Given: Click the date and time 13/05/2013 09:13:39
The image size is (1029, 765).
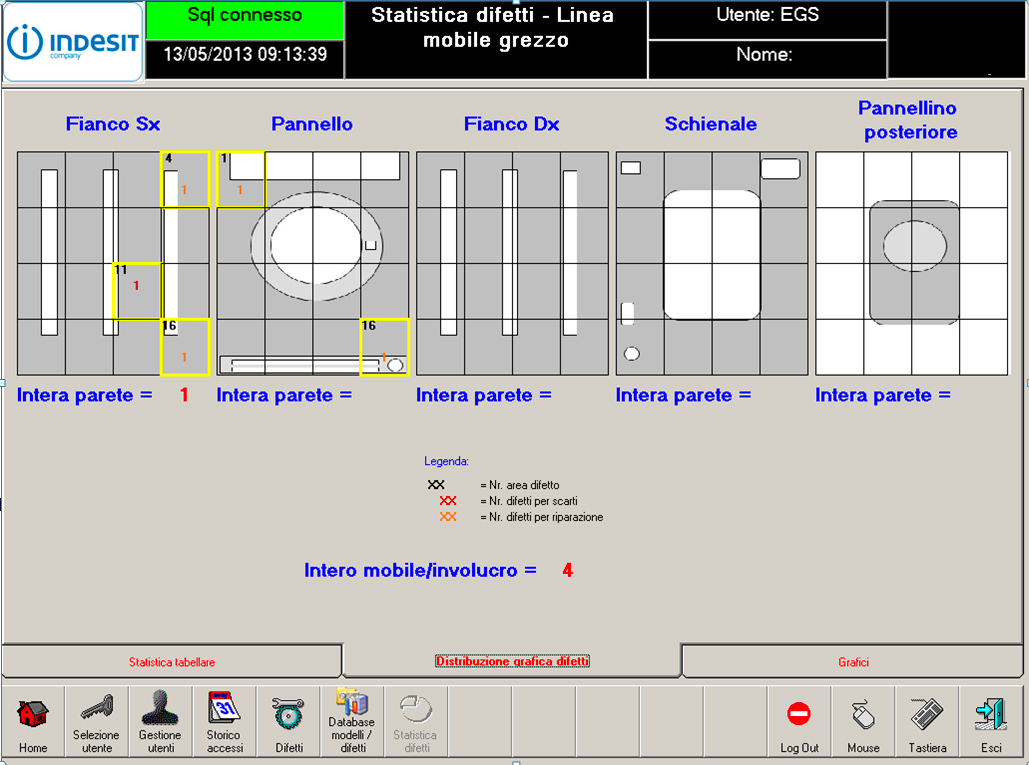Looking at the screenshot, I should (245, 54).
